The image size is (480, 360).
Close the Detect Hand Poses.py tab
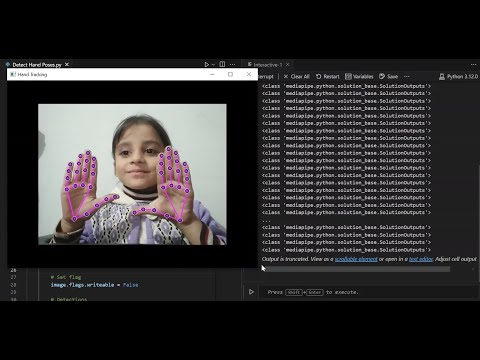coord(67,64)
